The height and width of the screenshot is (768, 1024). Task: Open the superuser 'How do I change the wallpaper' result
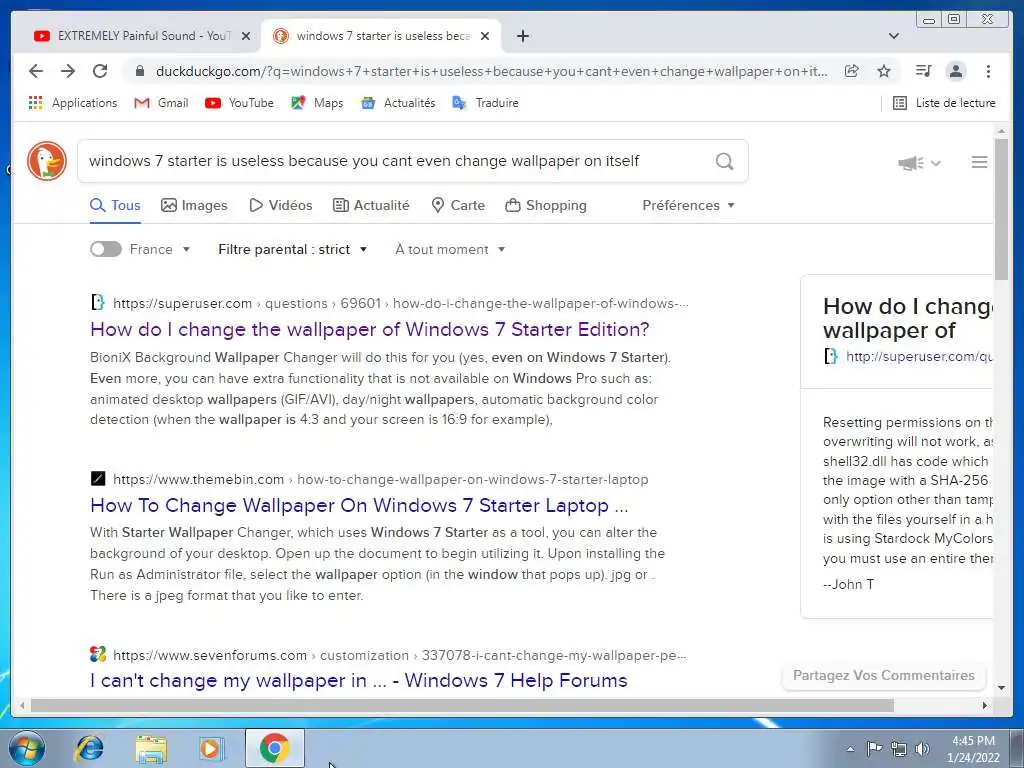pos(370,329)
